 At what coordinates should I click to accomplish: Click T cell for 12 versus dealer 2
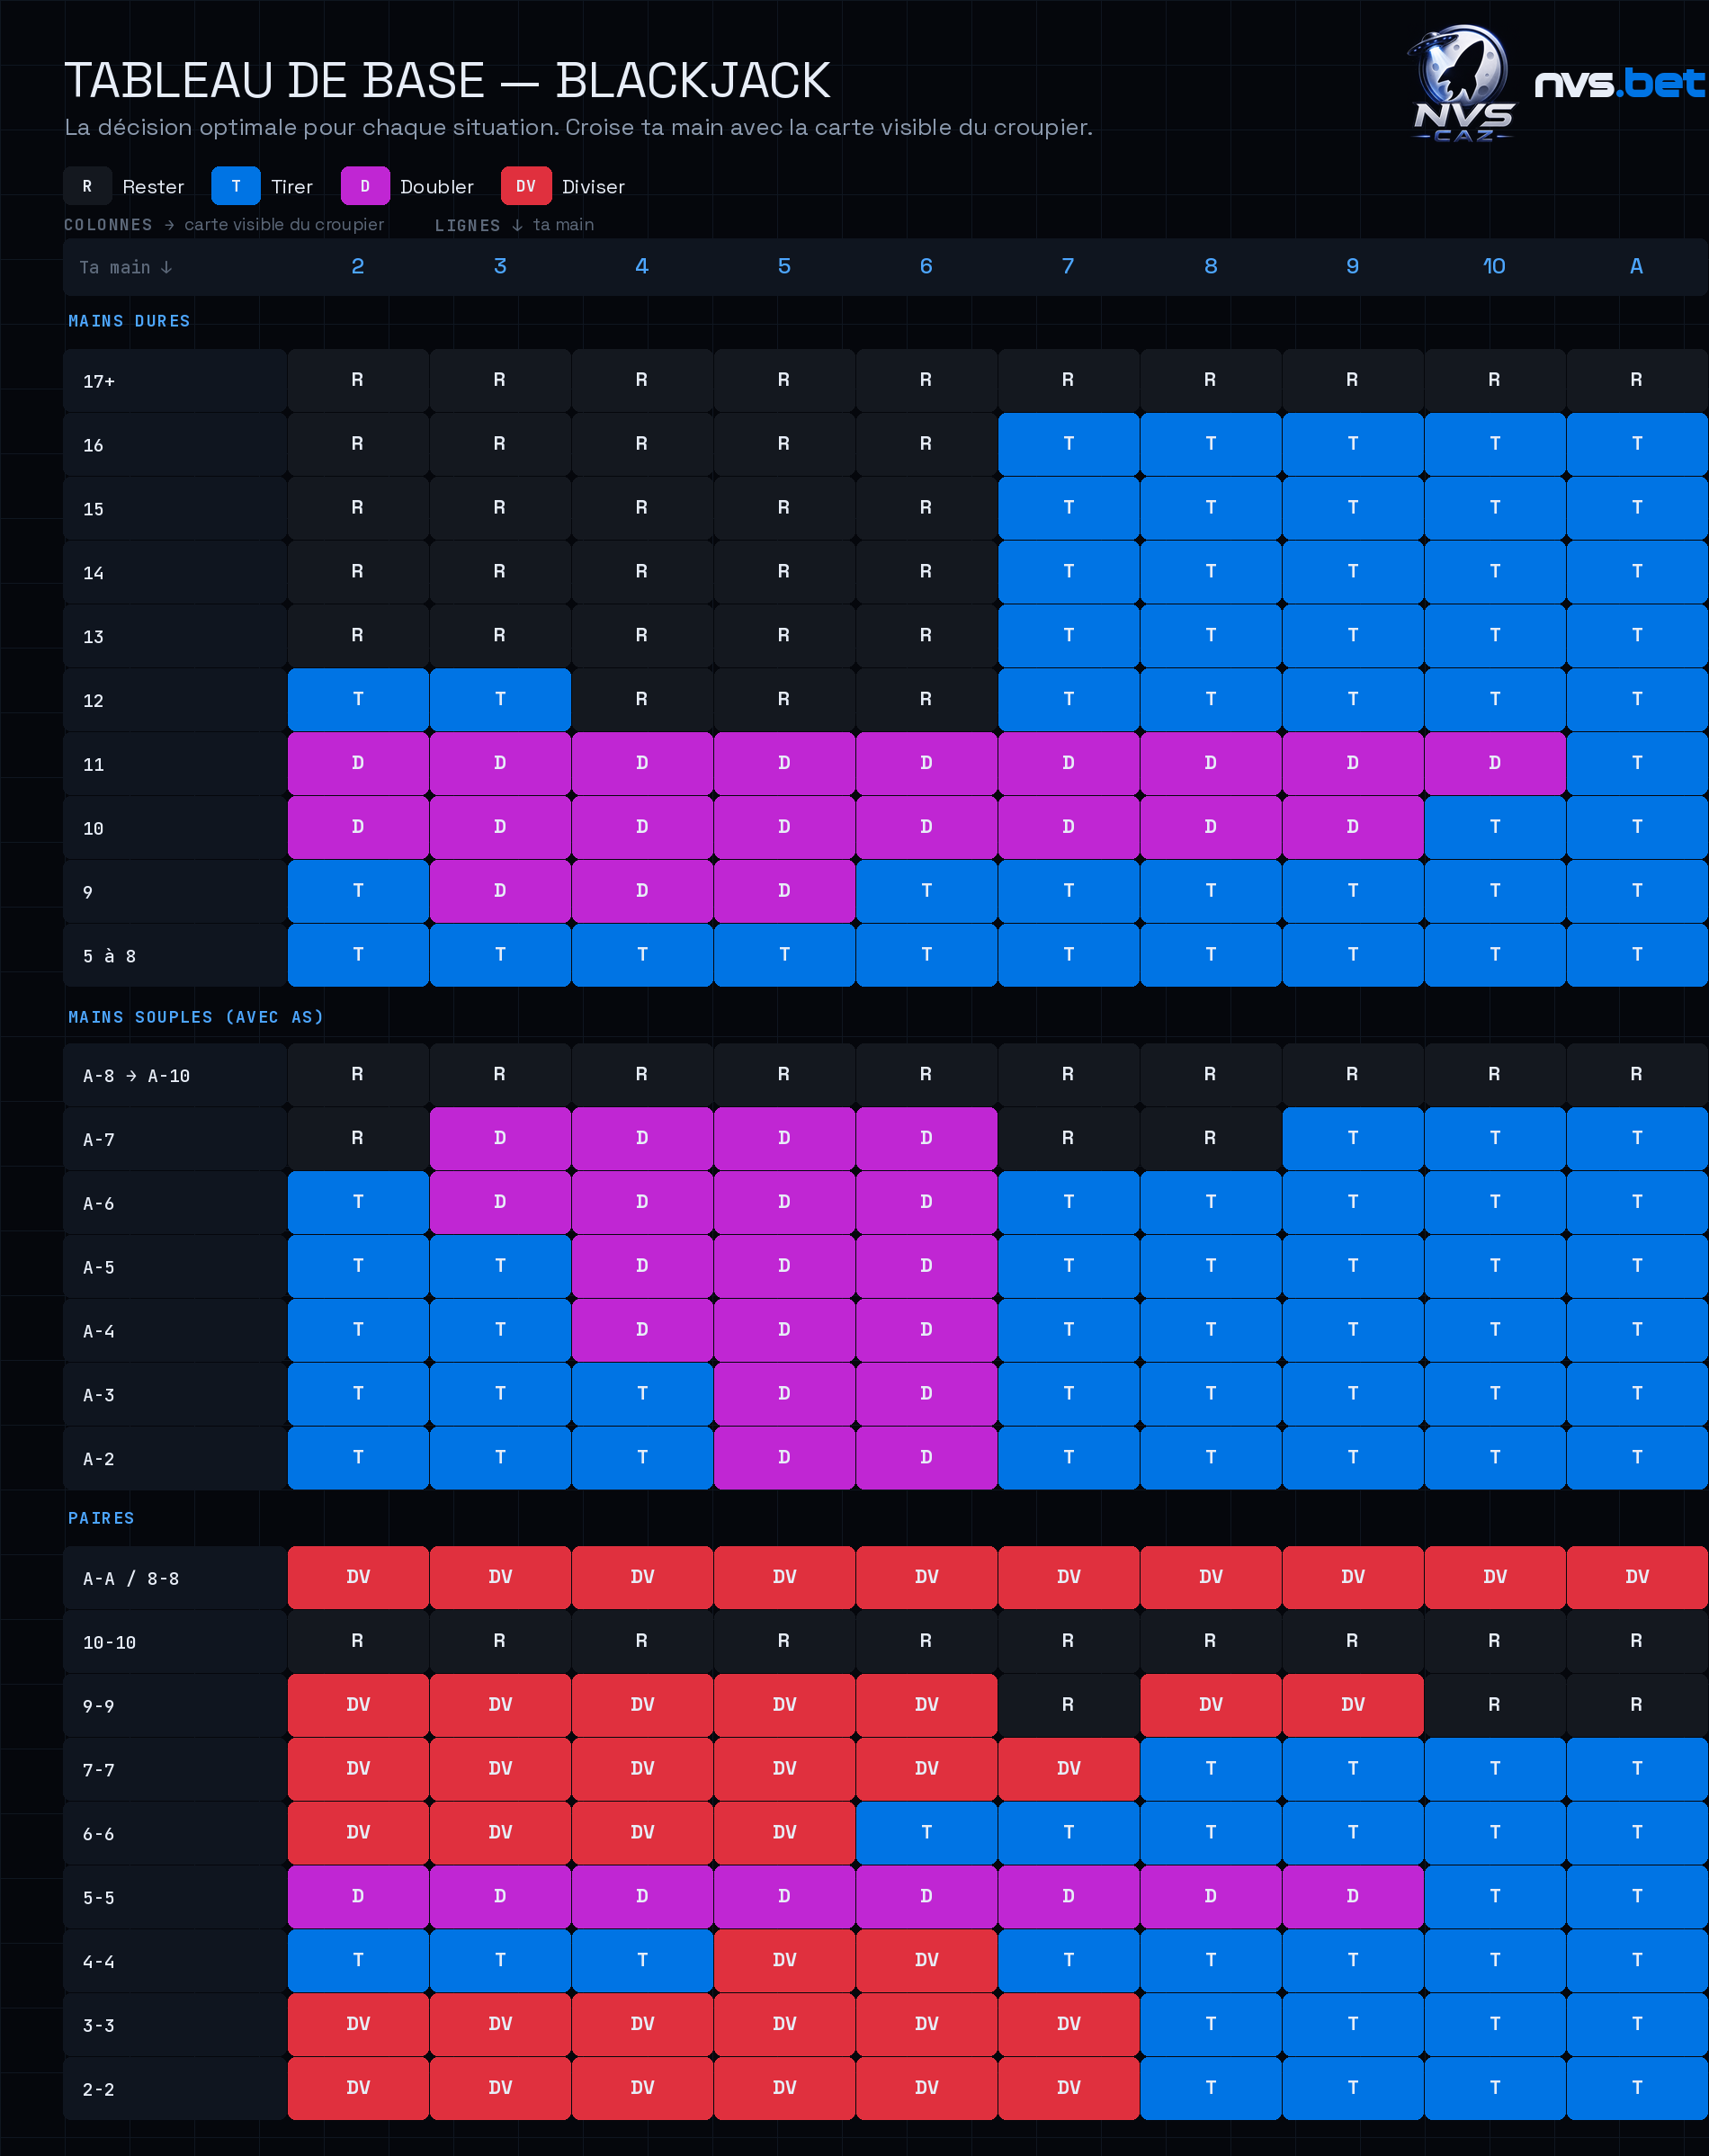coord(358,699)
